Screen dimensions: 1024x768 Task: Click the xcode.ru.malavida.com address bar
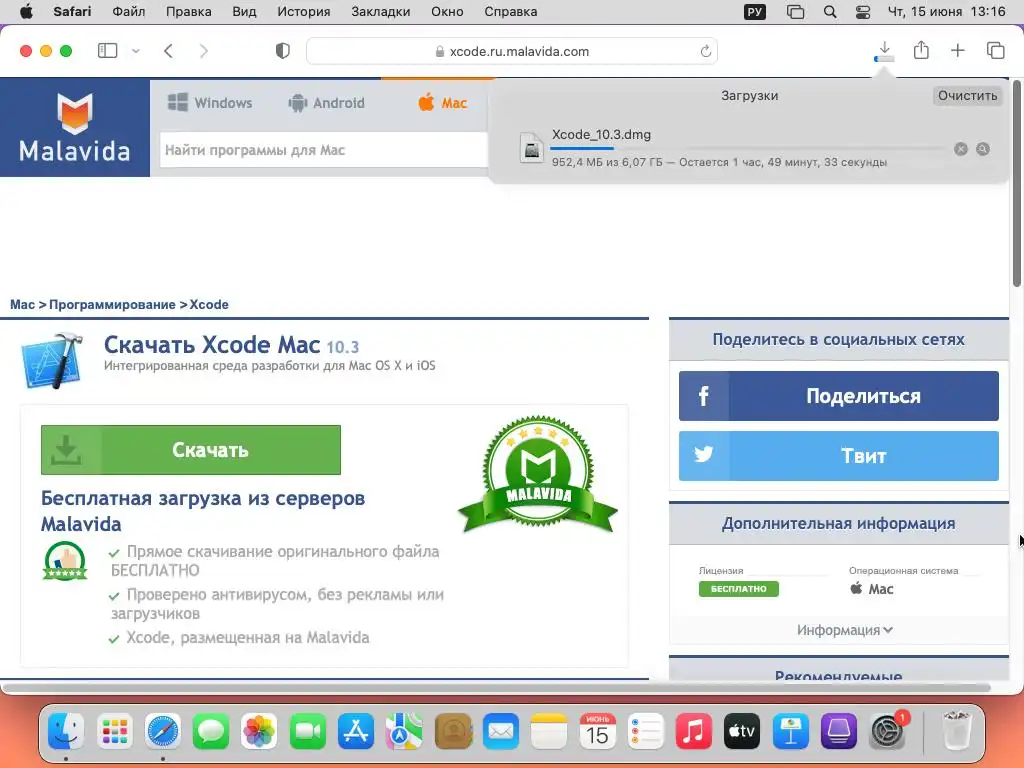point(512,51)
